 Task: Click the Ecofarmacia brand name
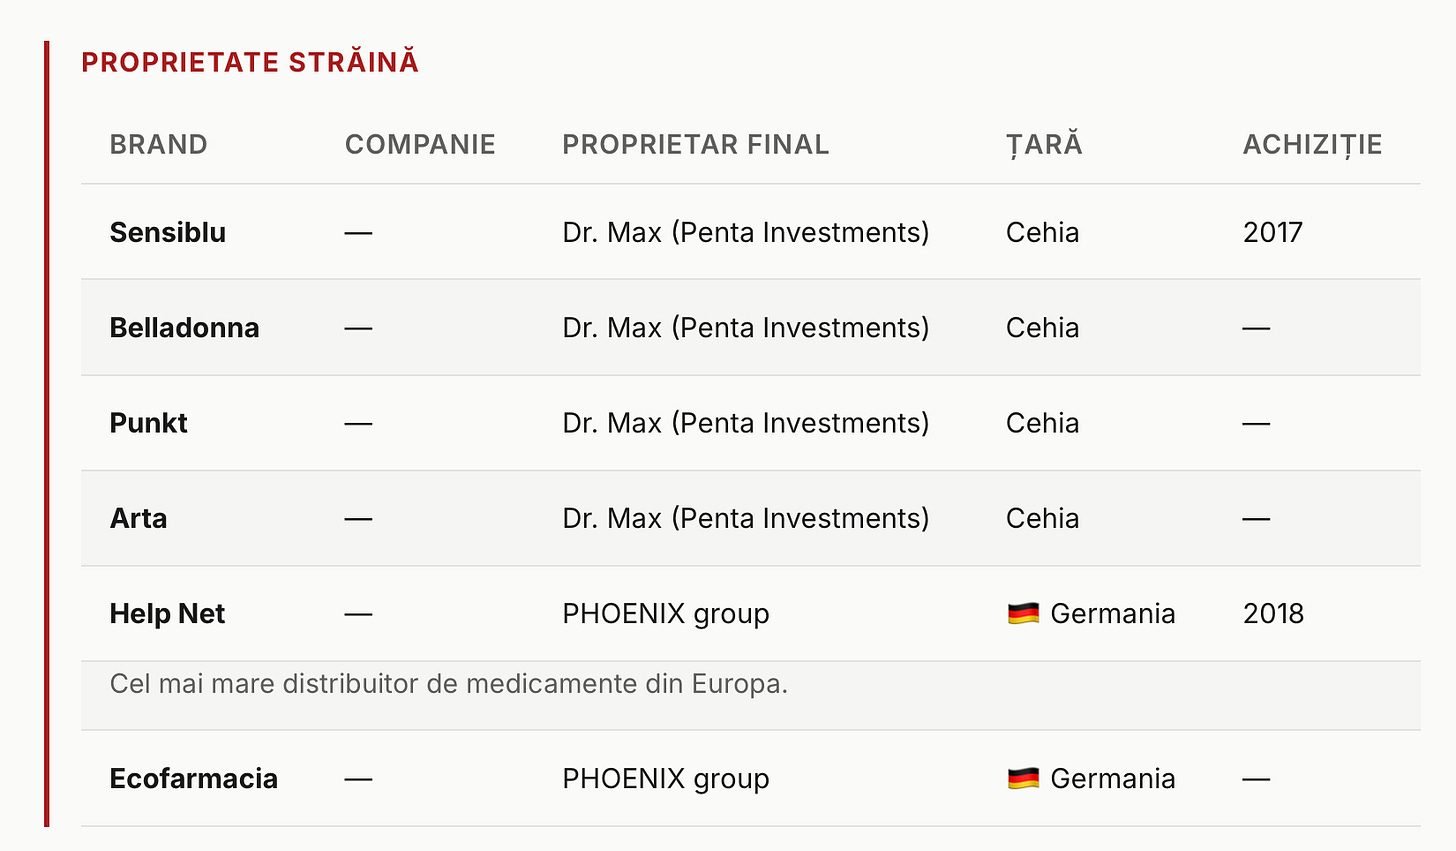pyautogui.click(x=194, y=778)
